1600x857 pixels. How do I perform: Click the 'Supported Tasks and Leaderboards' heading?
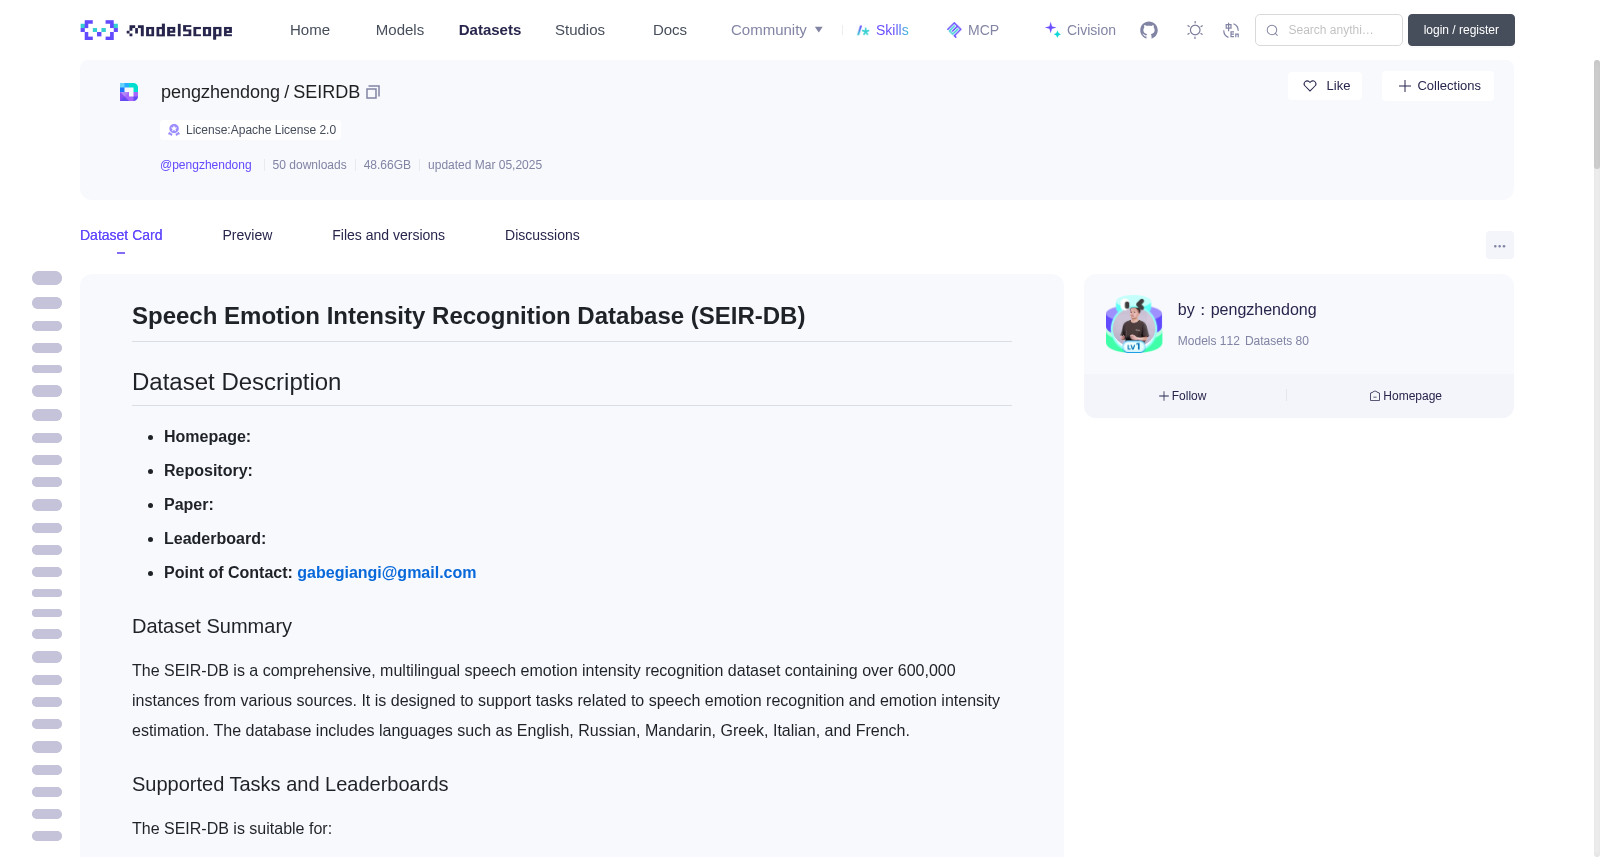coord(290,784)
